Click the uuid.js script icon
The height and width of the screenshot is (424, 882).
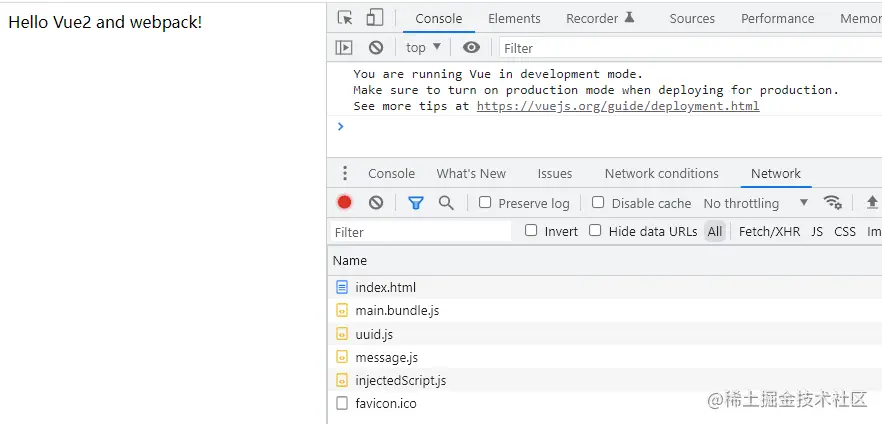point(342,334)
